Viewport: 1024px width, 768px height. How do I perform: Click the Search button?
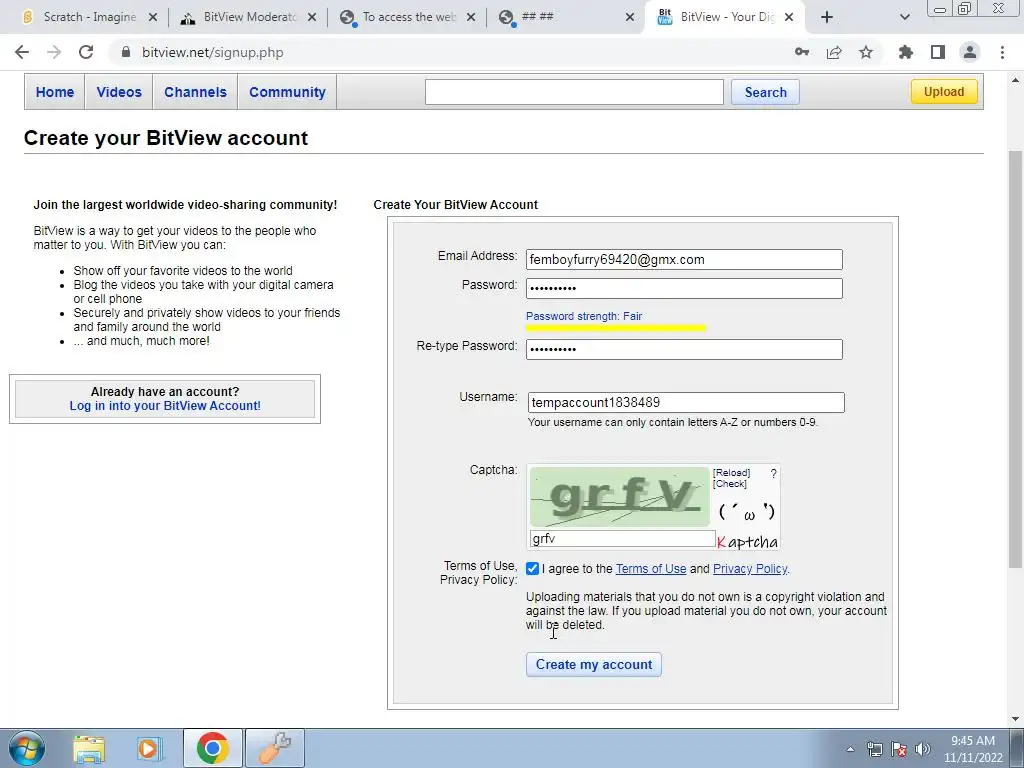click(765, 92)
